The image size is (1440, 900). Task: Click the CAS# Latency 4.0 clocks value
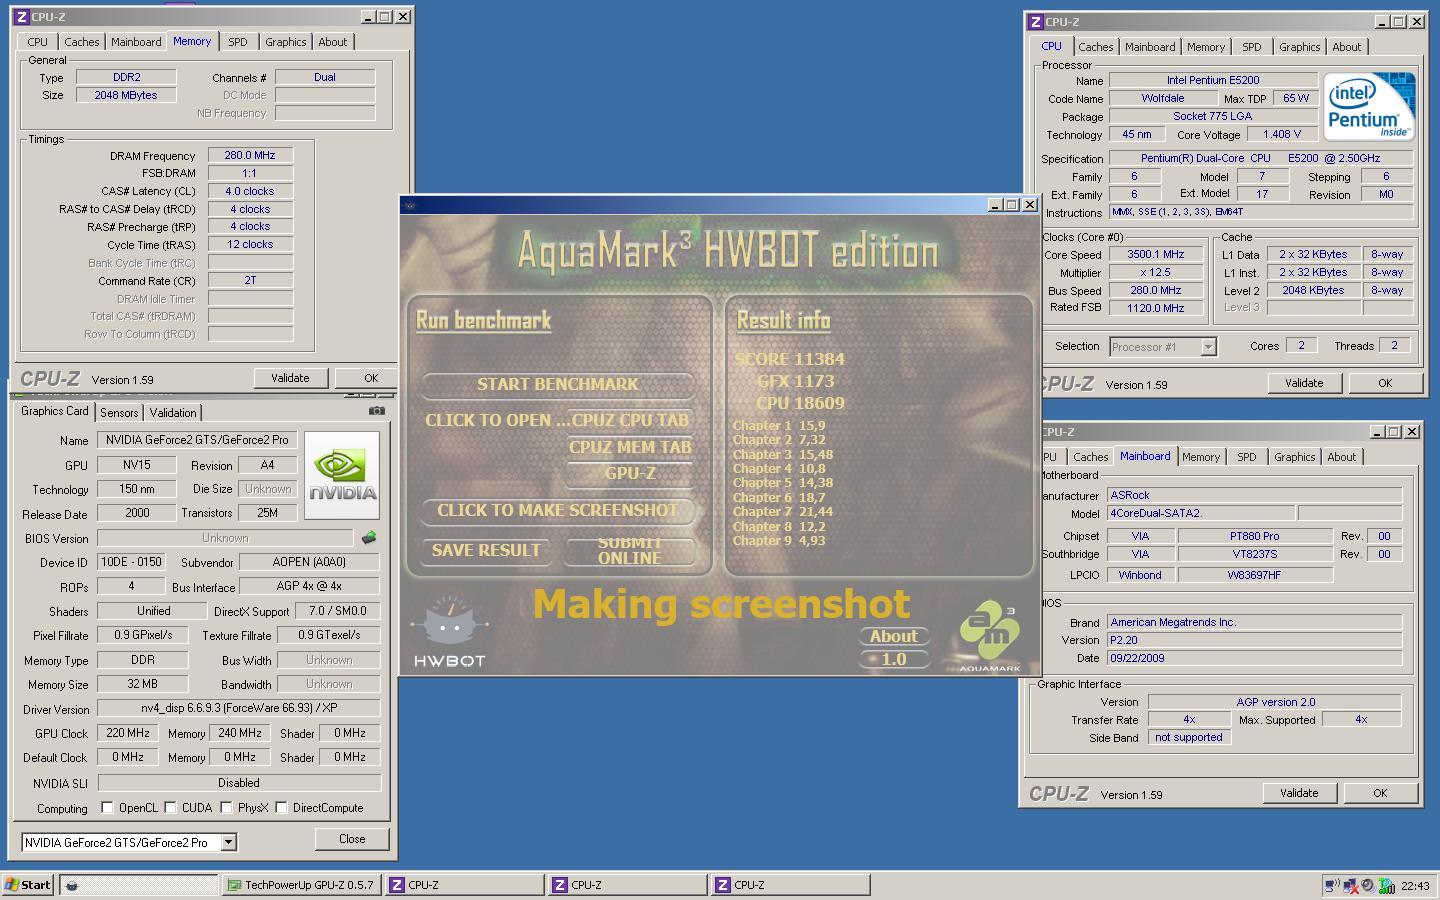(250, 191)
